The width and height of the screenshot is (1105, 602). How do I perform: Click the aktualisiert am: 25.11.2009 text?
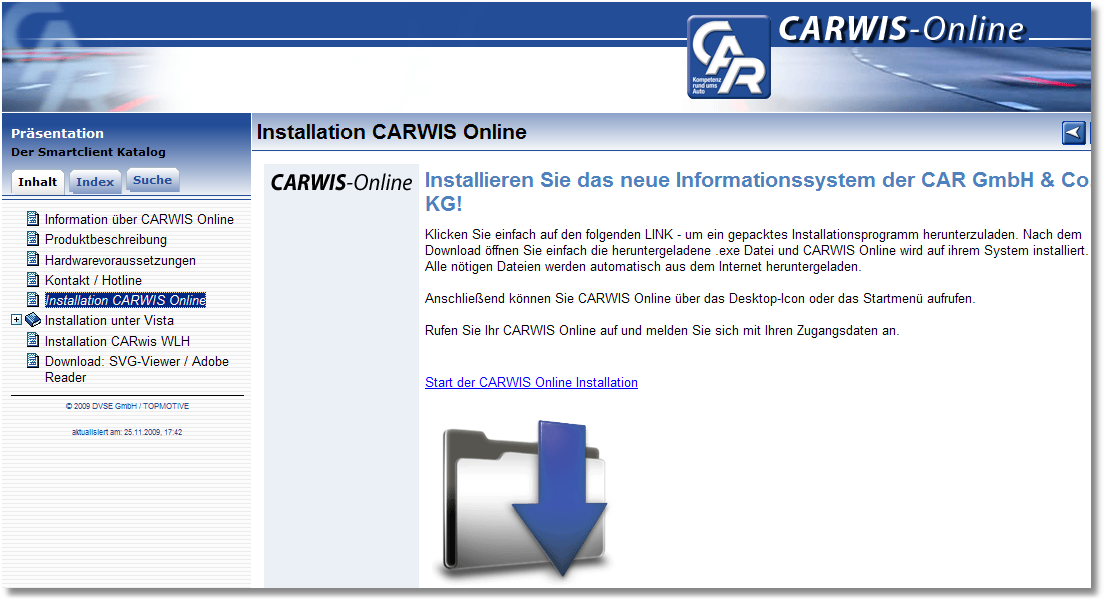127,432
